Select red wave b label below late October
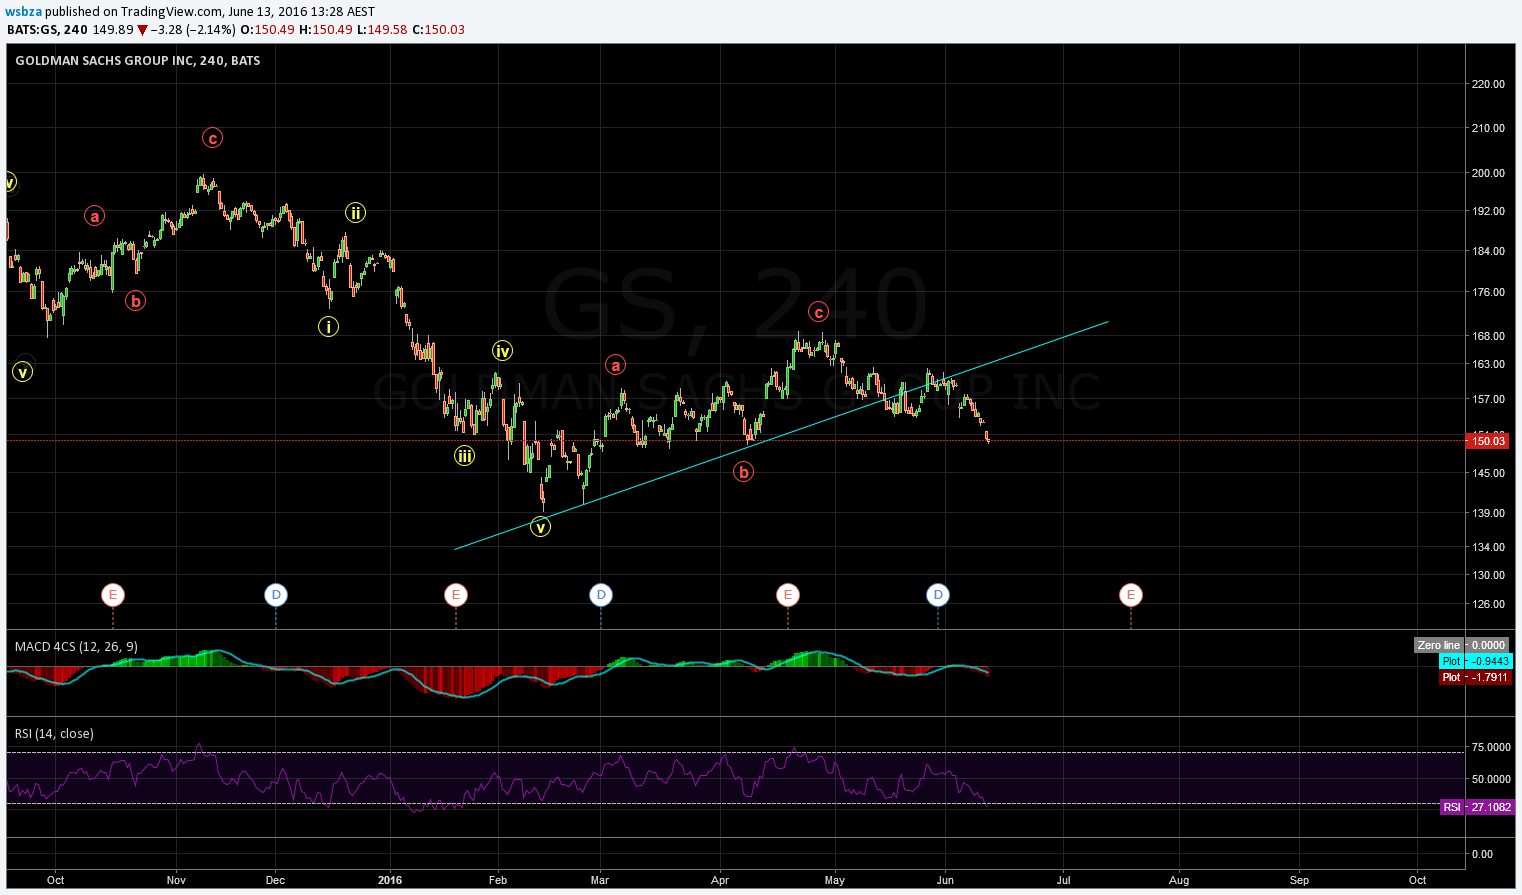1522x895 pixels. pos(135,300)
